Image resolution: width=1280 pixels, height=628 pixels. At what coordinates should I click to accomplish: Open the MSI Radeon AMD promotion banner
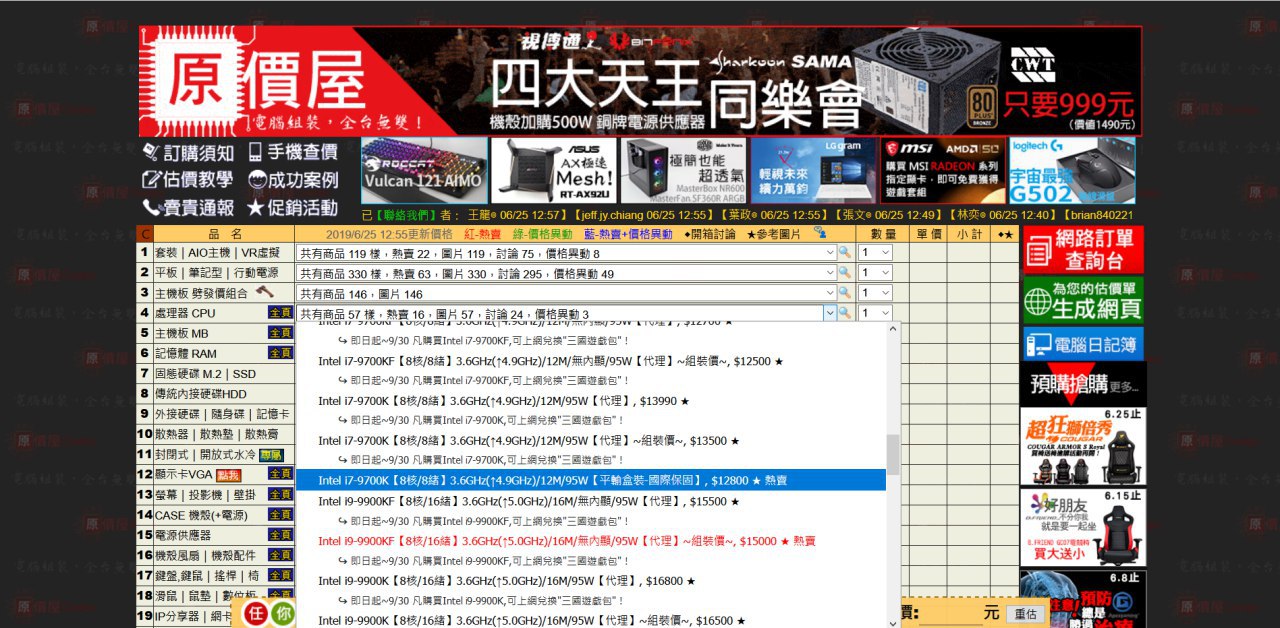pyautogui.click(x=943, y=170)
